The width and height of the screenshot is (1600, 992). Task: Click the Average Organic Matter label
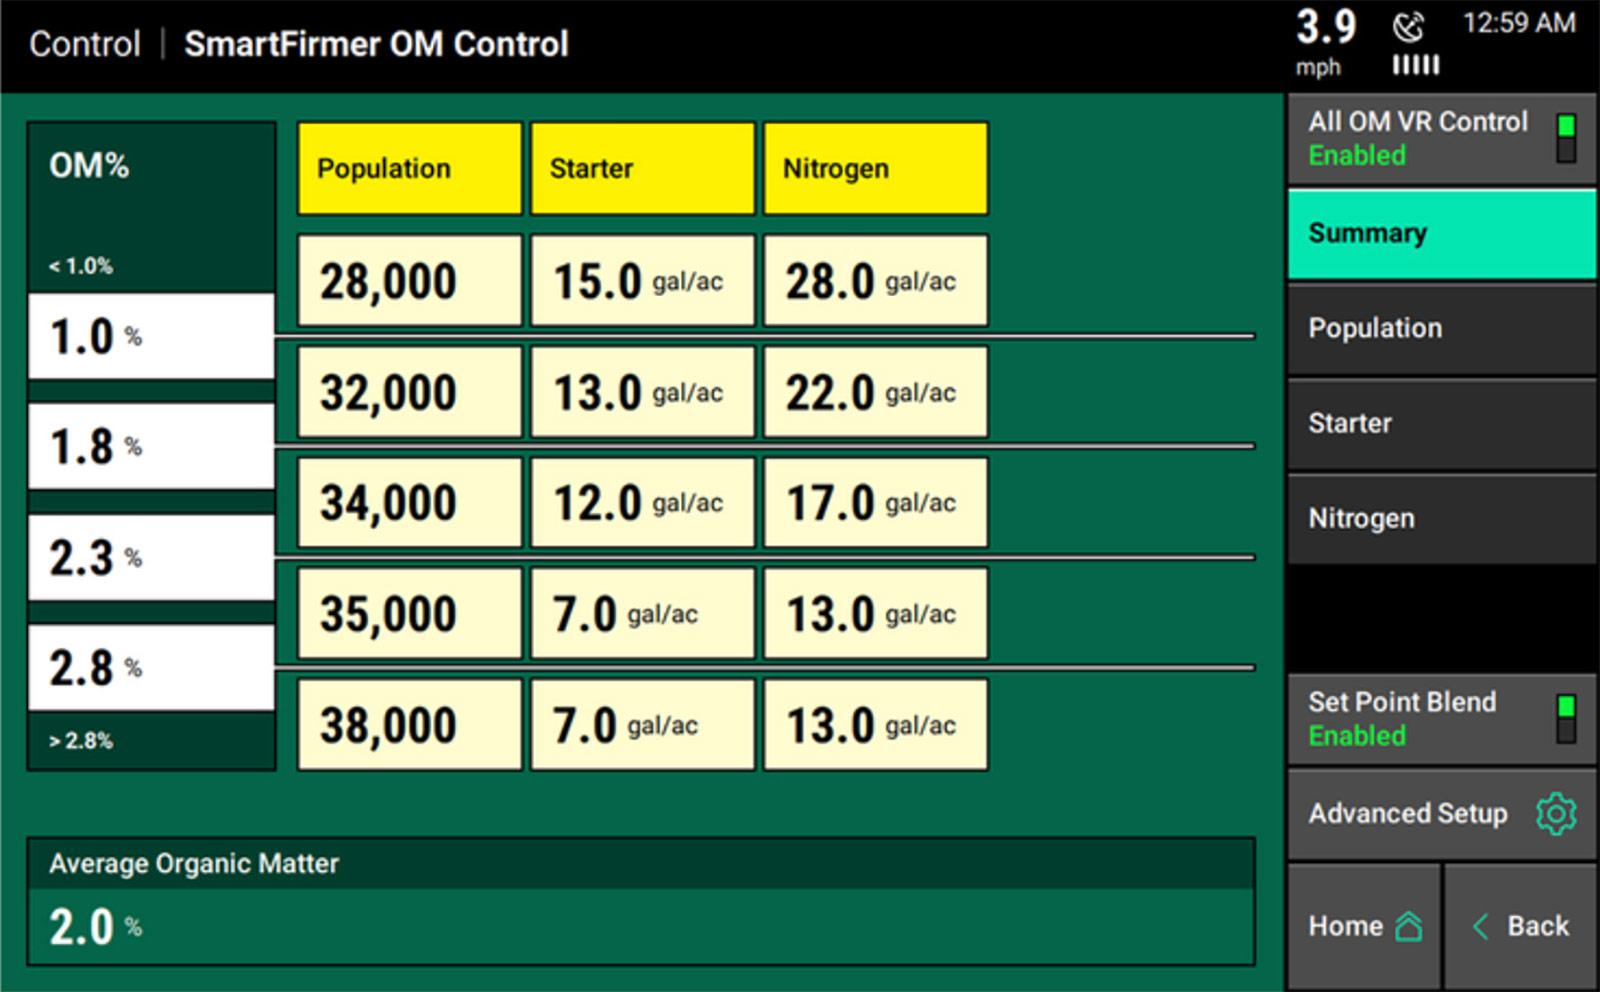pyautogui.click(x=194, y=864)
